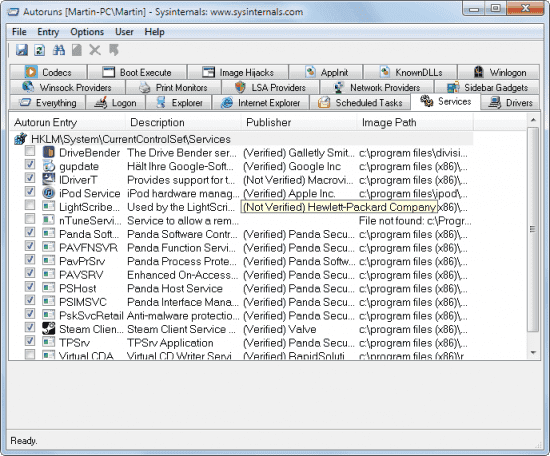Select the KnownDLLs tab
The height and width of the screenshot is (456, 550).
click(x=411, y=72)
